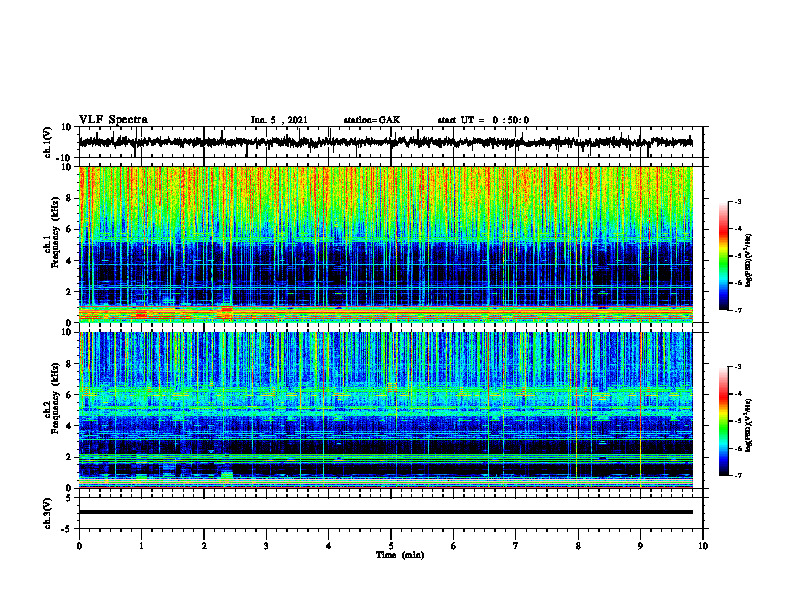Click the "-7" label on ch.1 color bar
The height and width of the screenshot is (612, 792).
coord(737,310)
